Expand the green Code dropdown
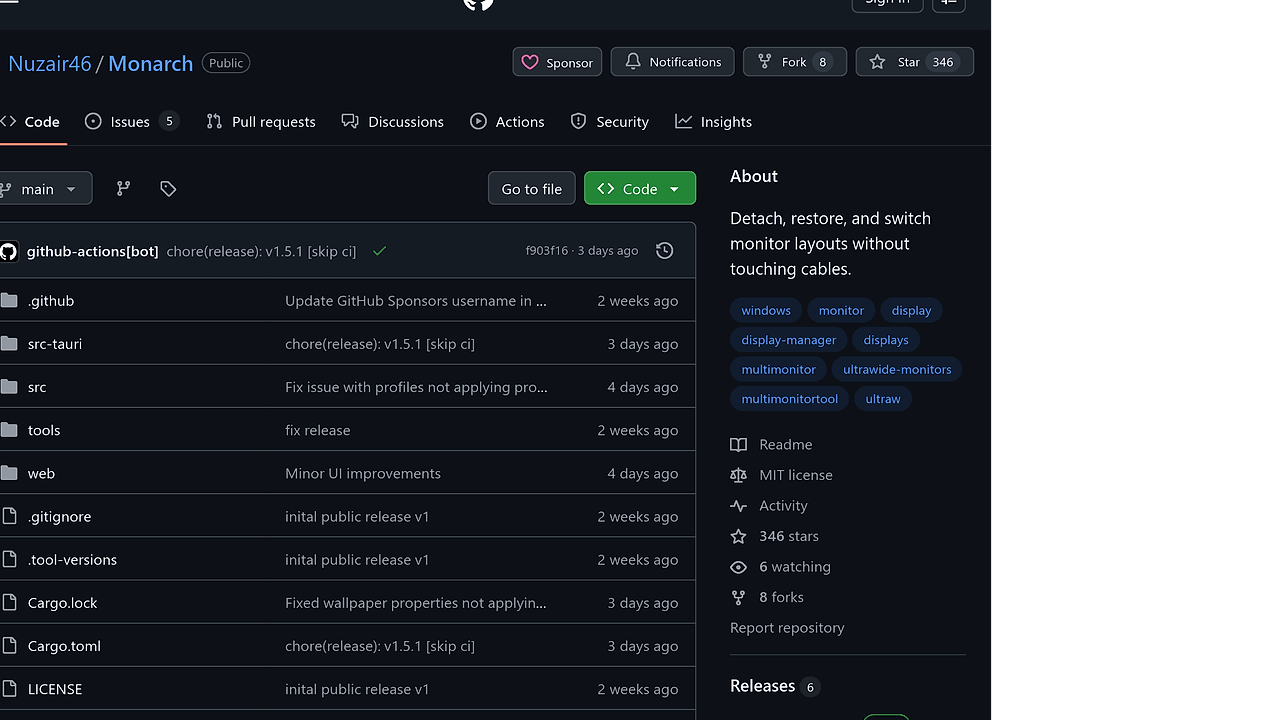Image resolution: width=1280 pixels, height=720 pixels. click(640, 188)
